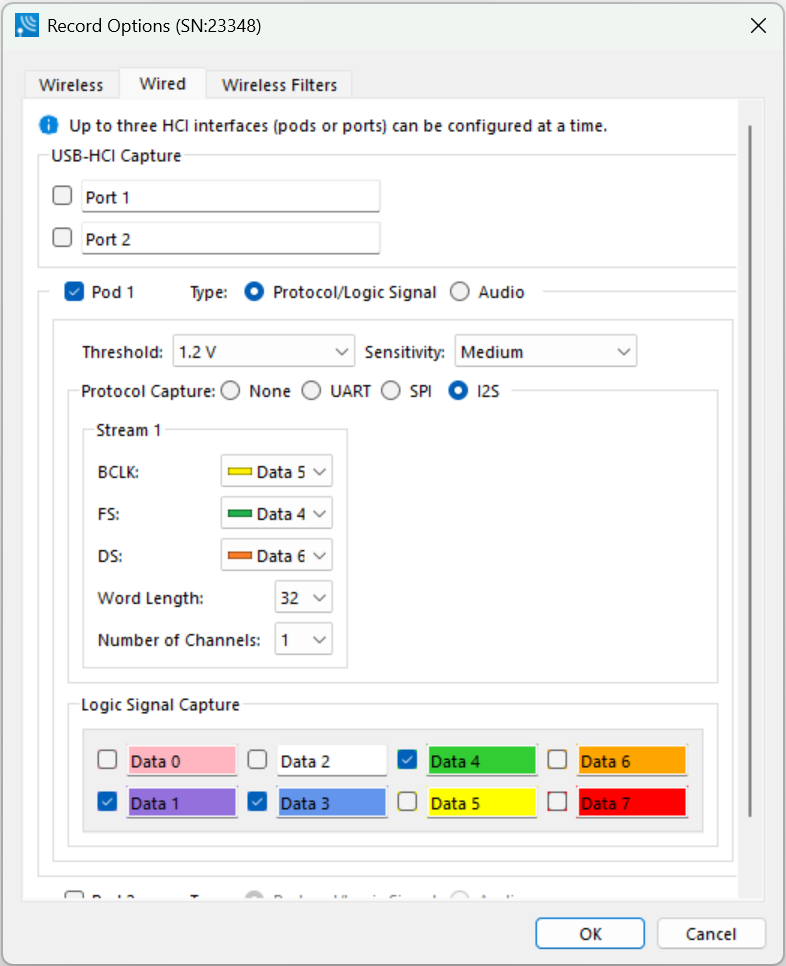Close the Record Options dialog
The width and height of the screenshot is (786, 966).
click(x=758, y=25)
